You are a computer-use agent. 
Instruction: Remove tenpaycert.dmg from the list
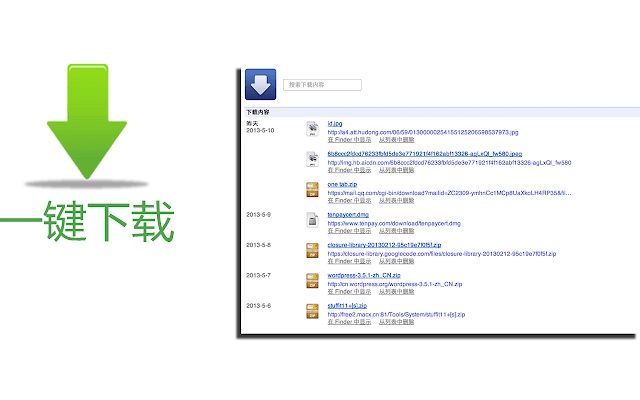[x=396, y=231]
